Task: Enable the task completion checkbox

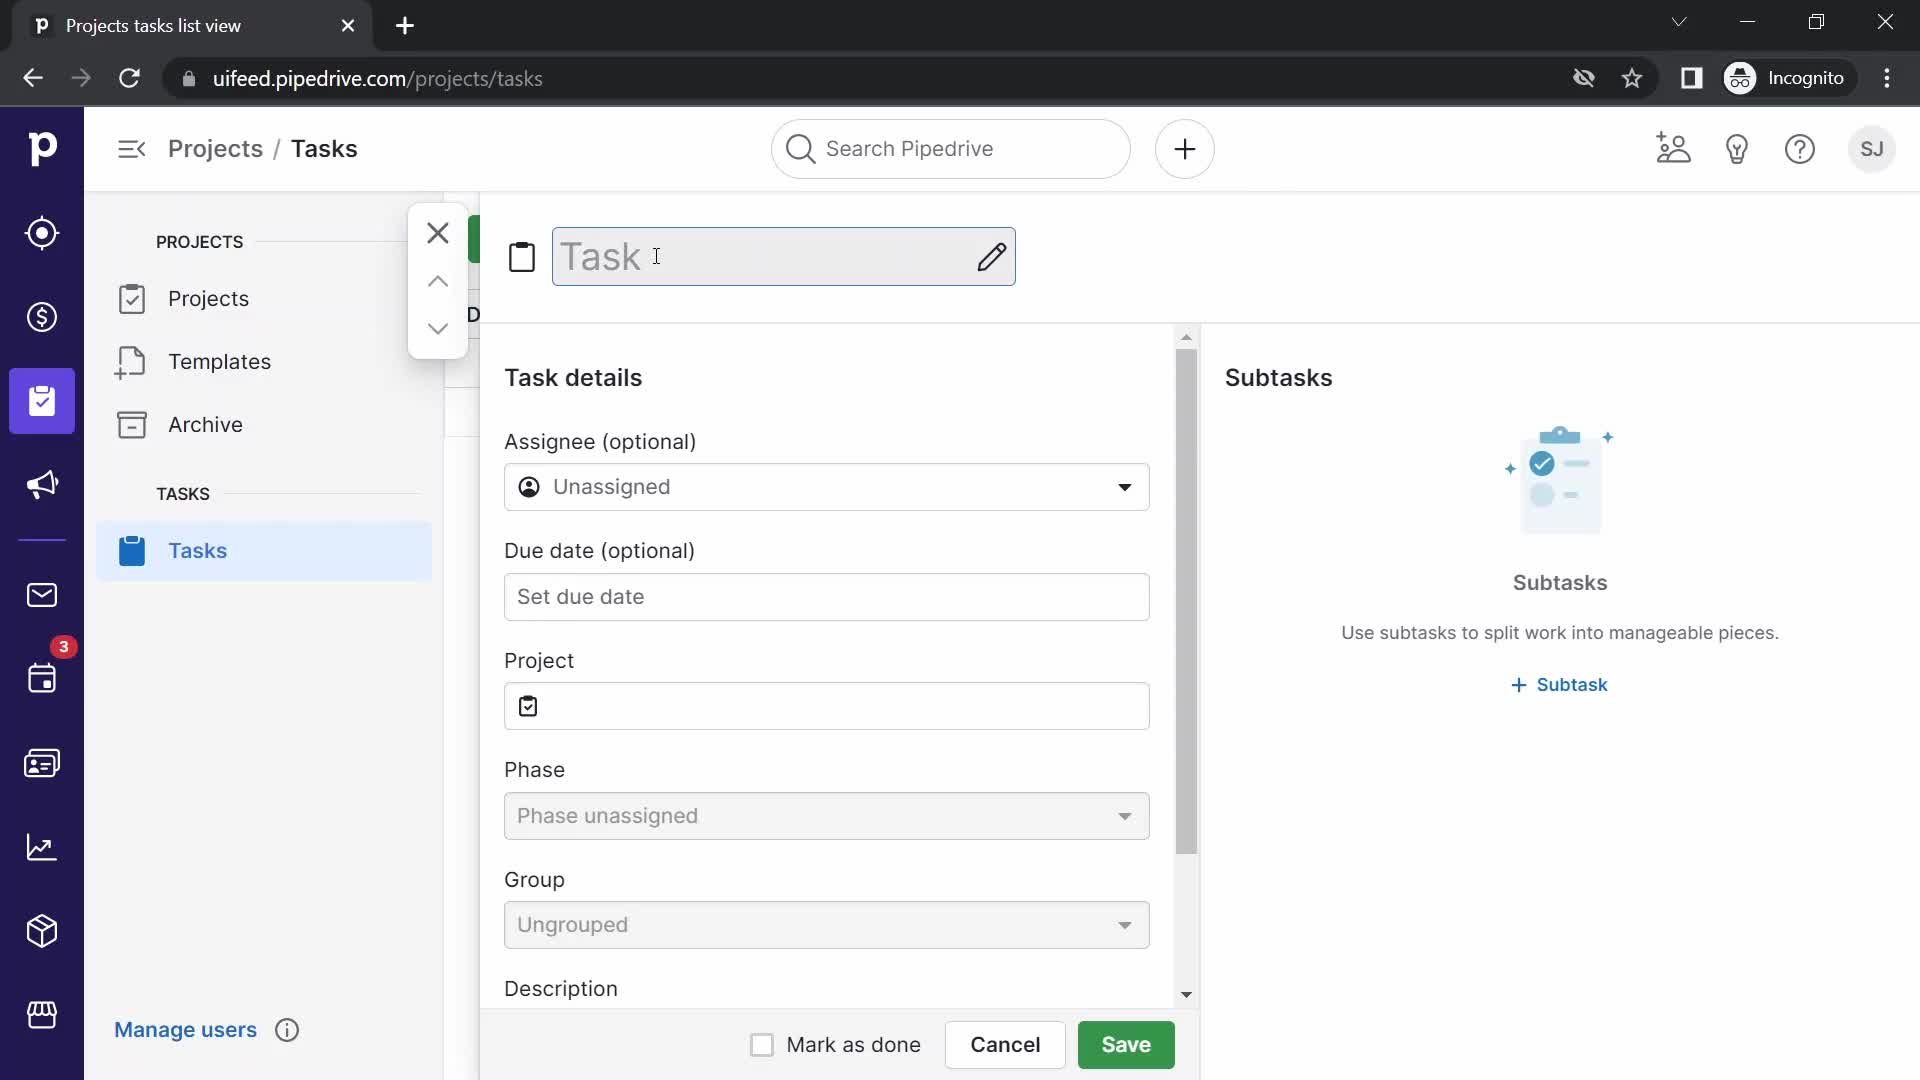Action: pos(761,1044)
